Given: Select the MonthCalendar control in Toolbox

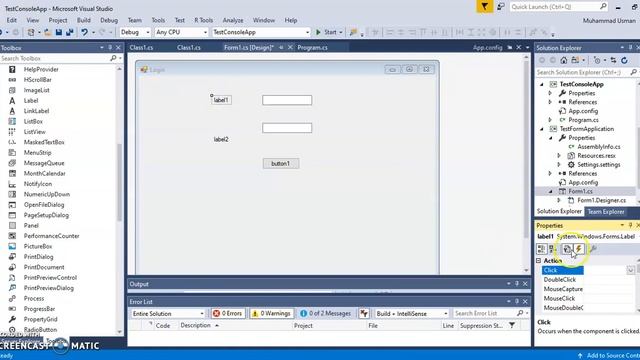Looking at the screenshot, I should [44, 173].
